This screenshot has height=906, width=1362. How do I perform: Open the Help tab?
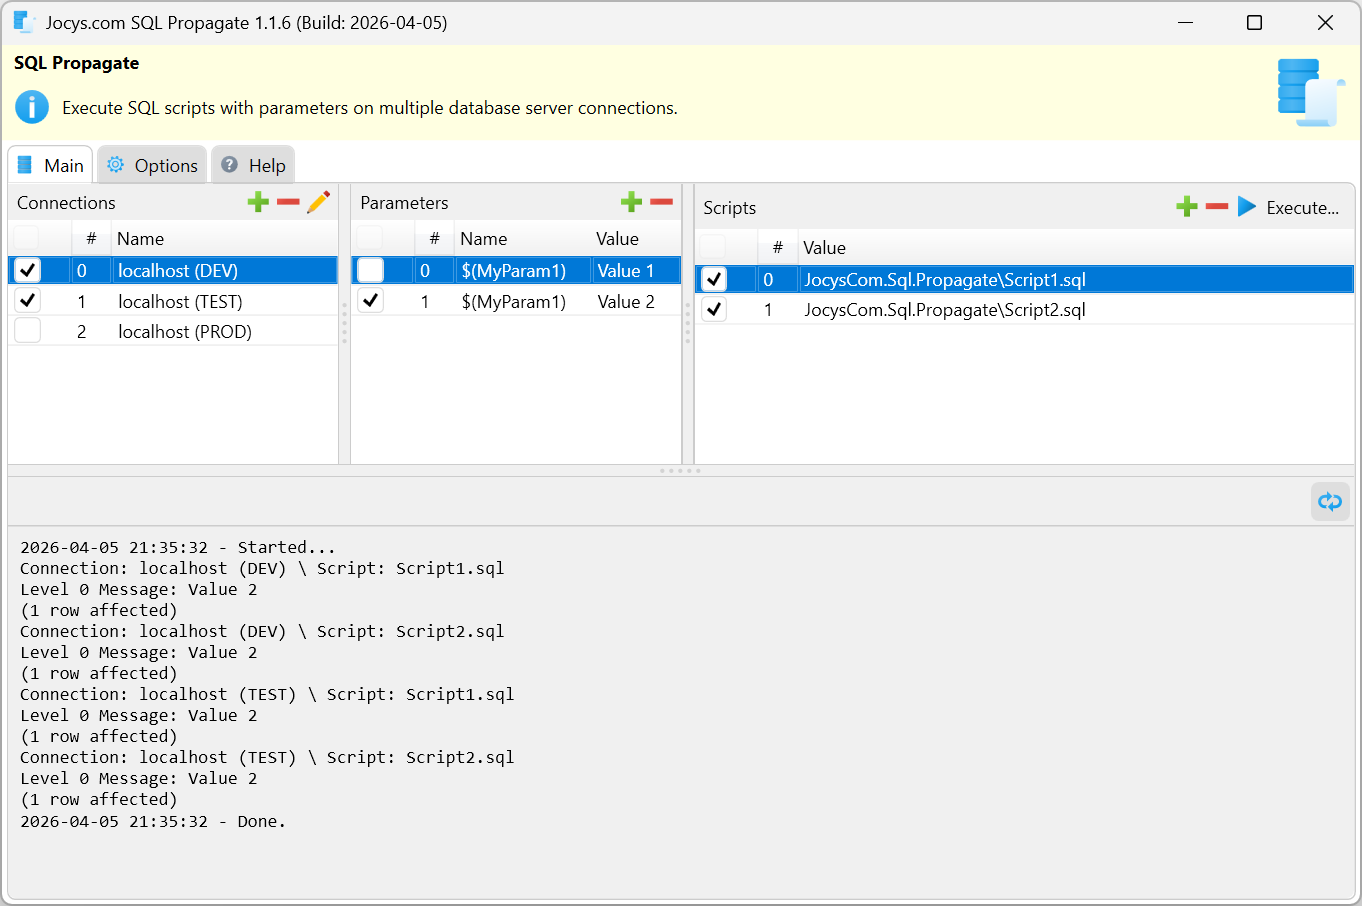coord(253,165)
